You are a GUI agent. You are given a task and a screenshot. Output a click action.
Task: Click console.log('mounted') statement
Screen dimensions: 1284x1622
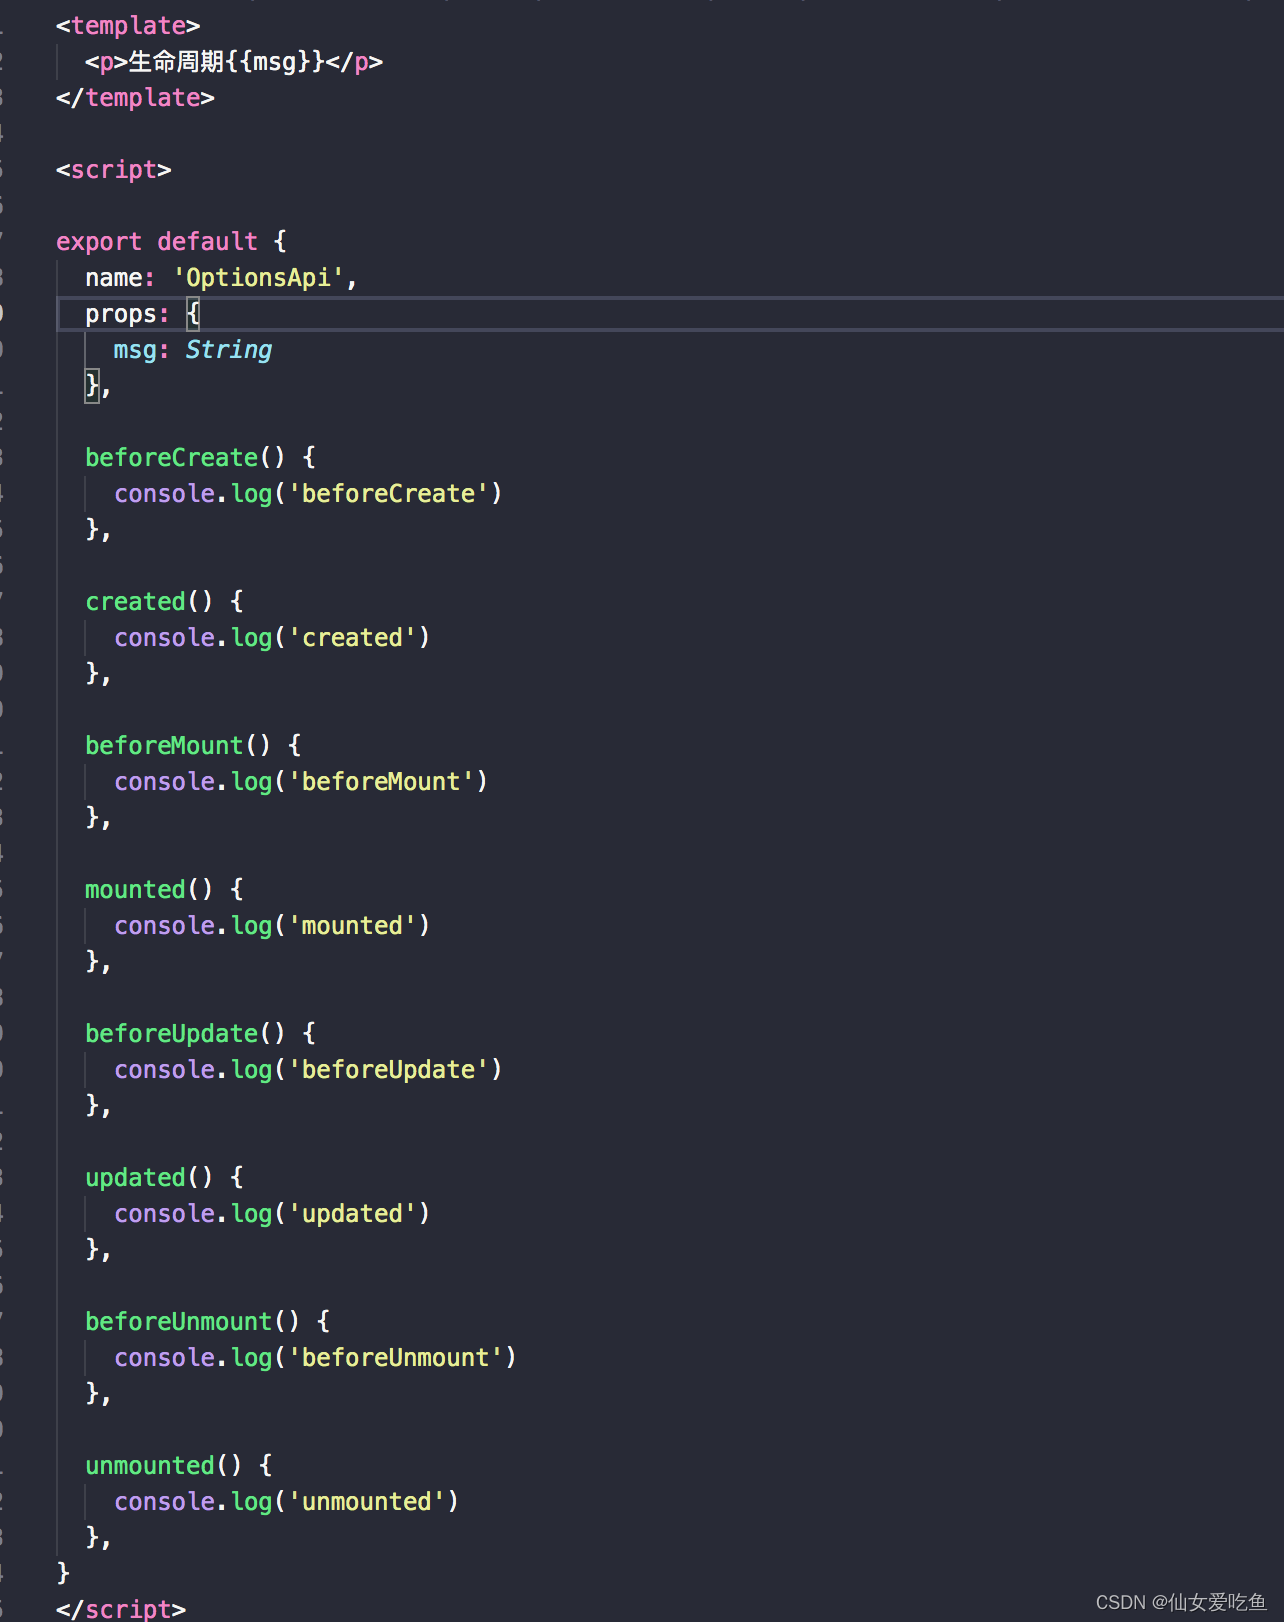272,925
